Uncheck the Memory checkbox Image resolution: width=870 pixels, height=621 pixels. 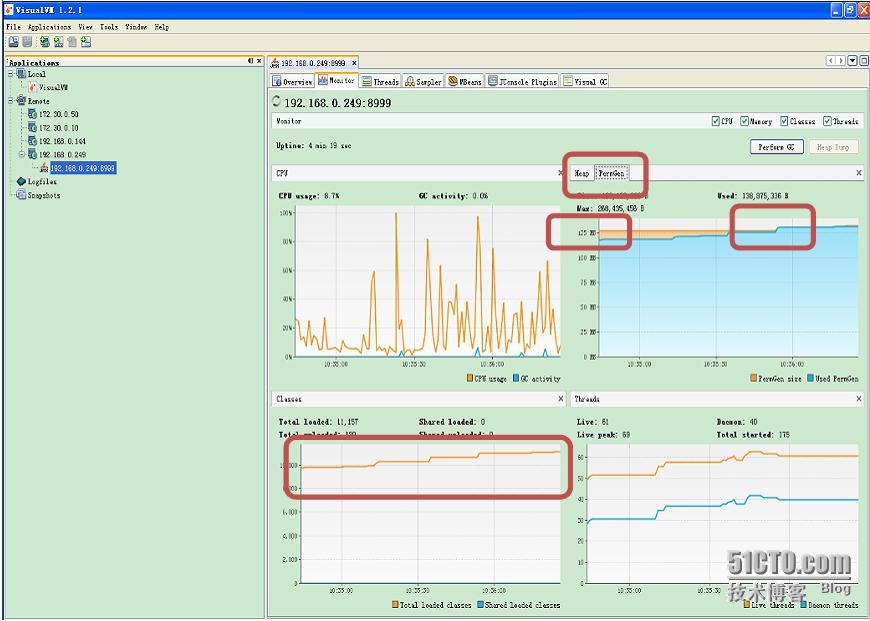(x=745, y=121)
